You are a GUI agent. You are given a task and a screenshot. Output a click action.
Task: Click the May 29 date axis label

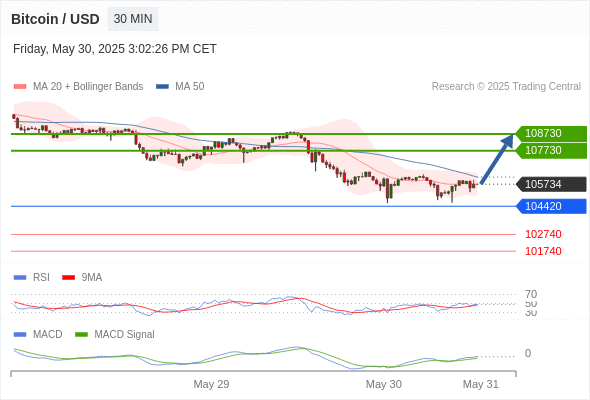211,384
